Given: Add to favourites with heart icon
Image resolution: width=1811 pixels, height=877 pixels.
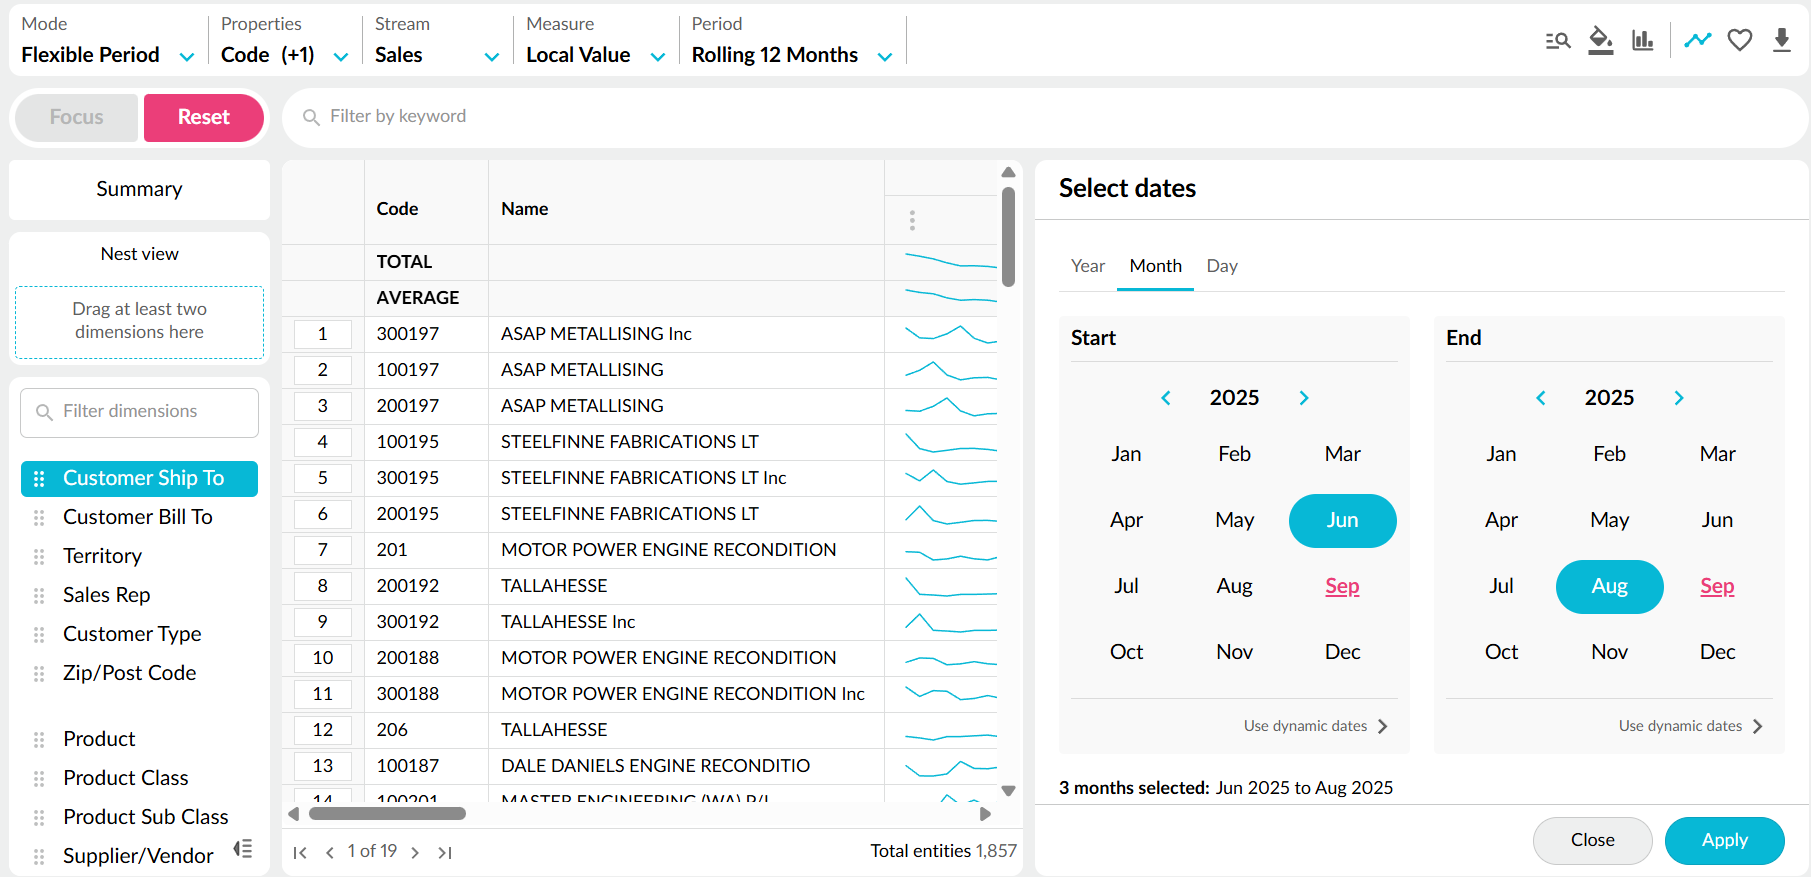Looking at the screenshot, I should point(1740,41).
